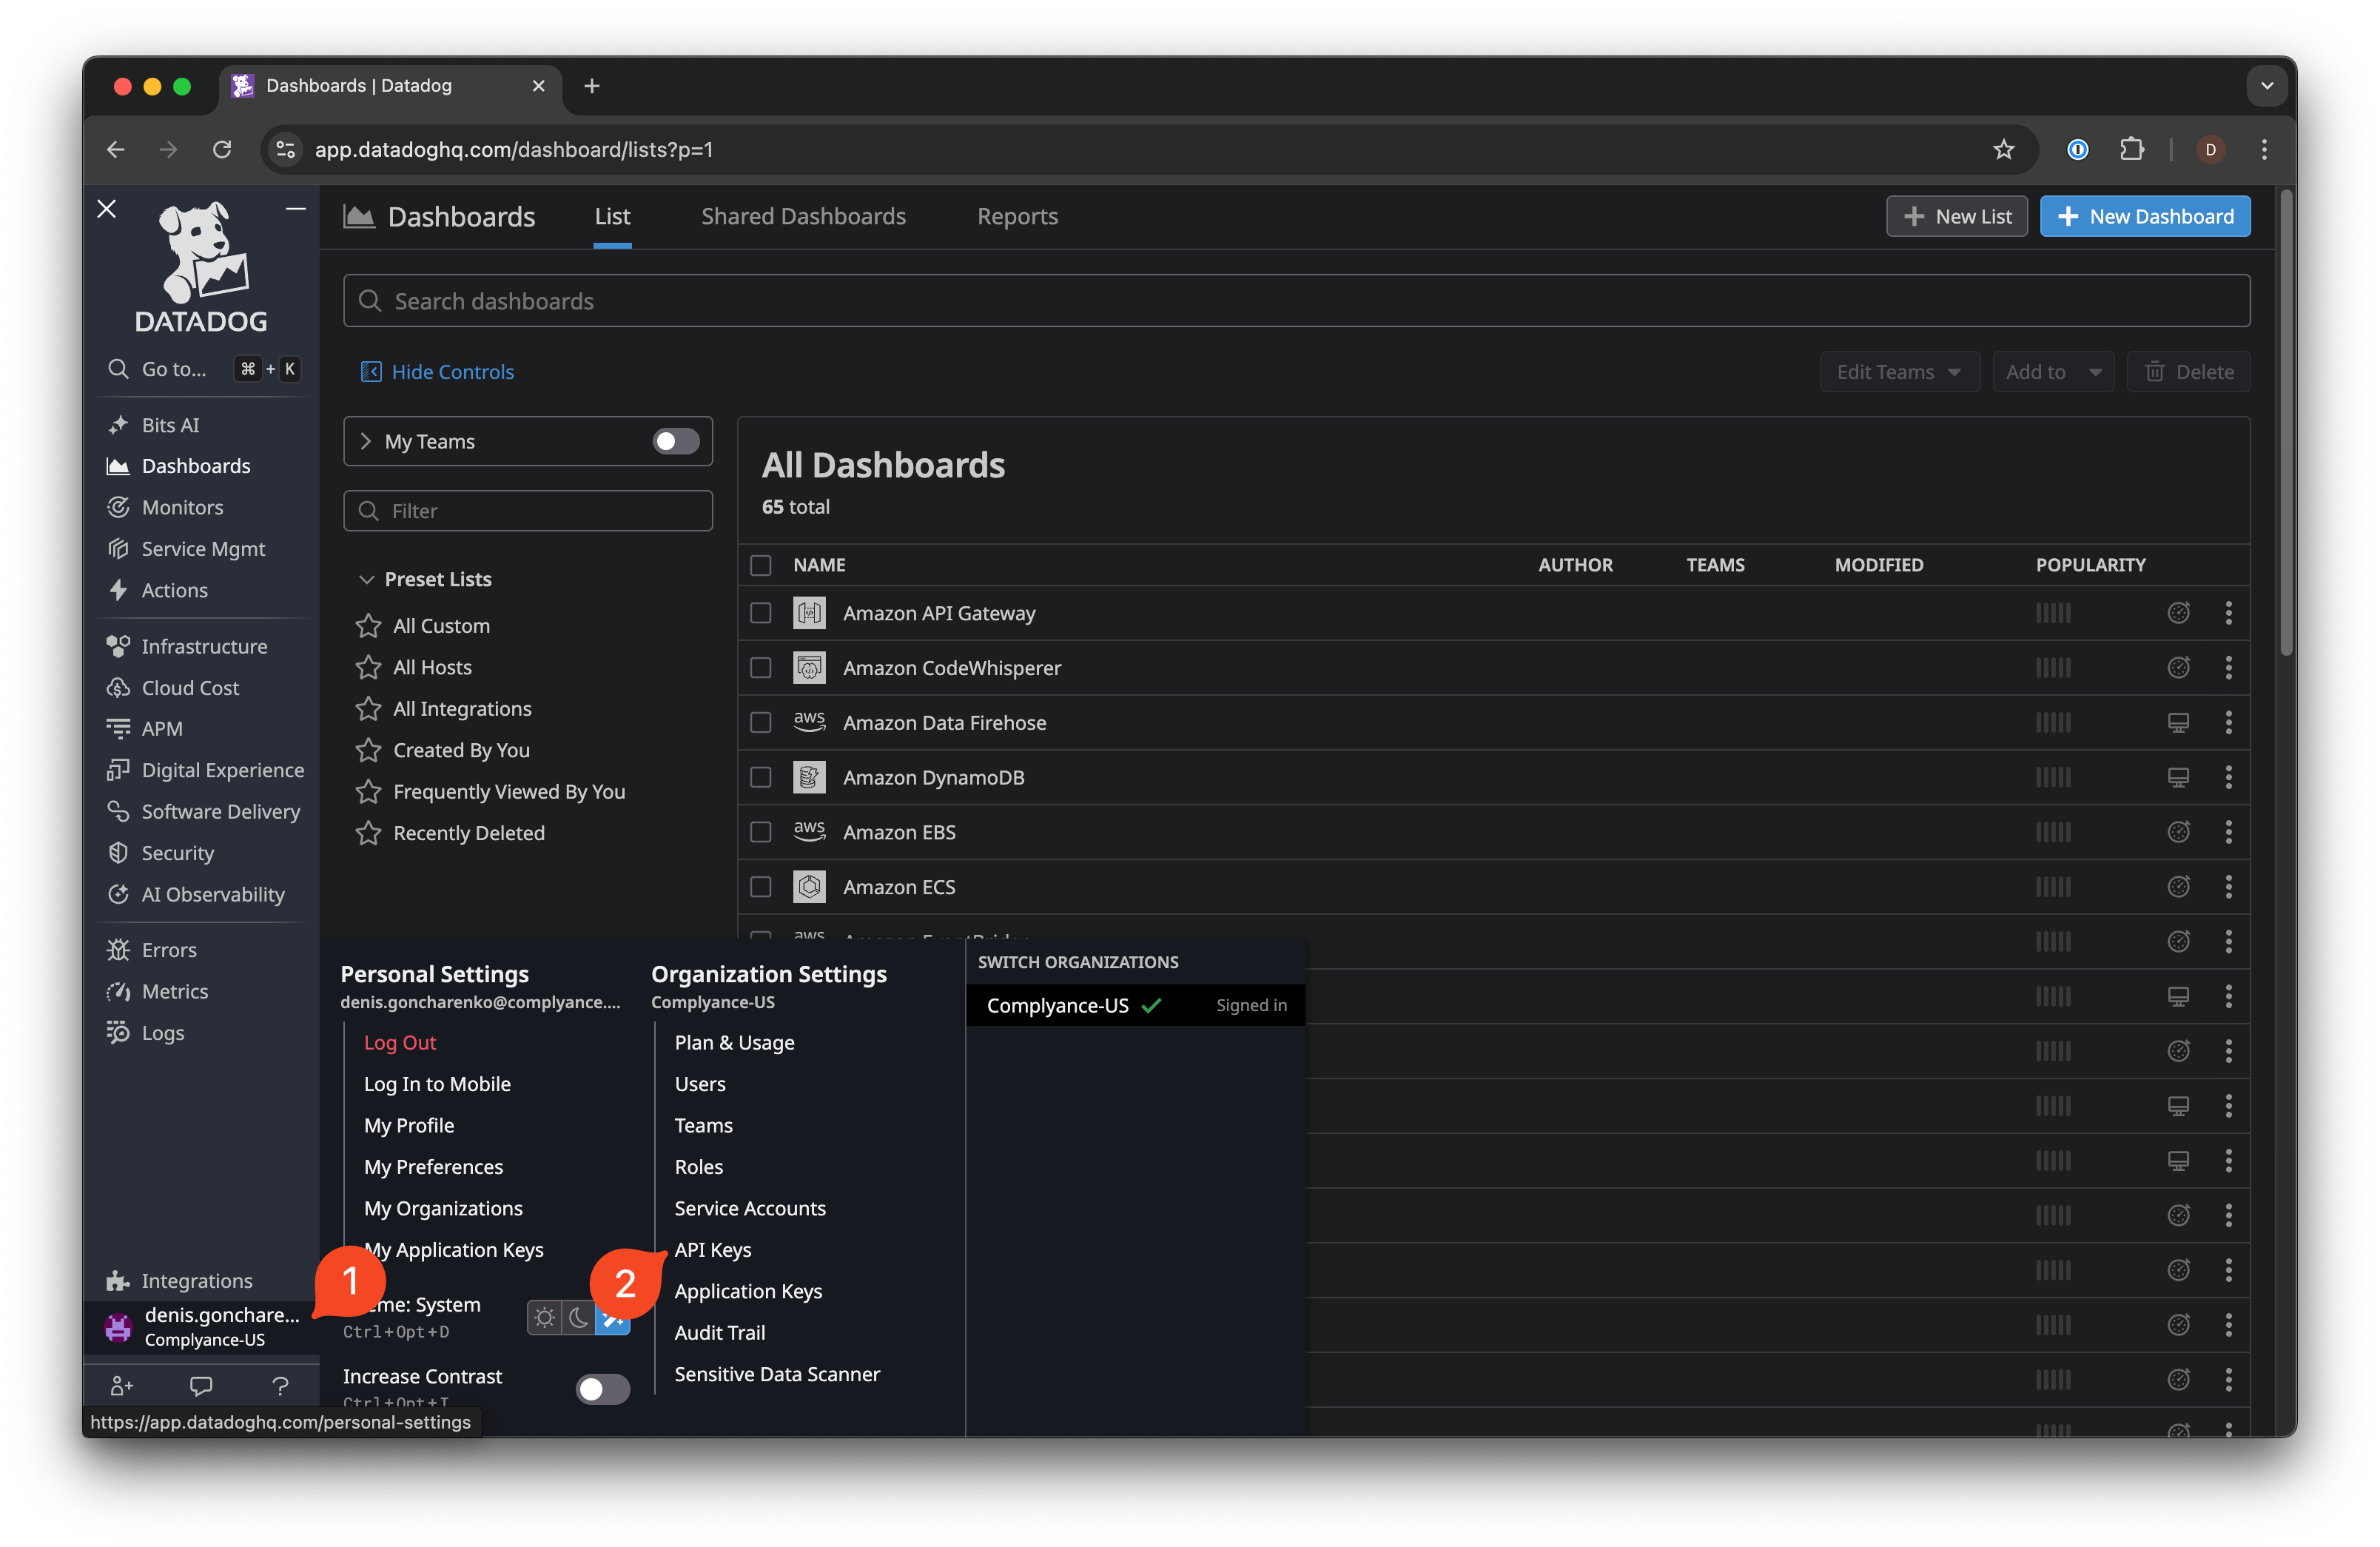Click the Amazon DynamoDB dashboard icon
The height and width of the screenshot is (1547, 2380).
point(809,777)
